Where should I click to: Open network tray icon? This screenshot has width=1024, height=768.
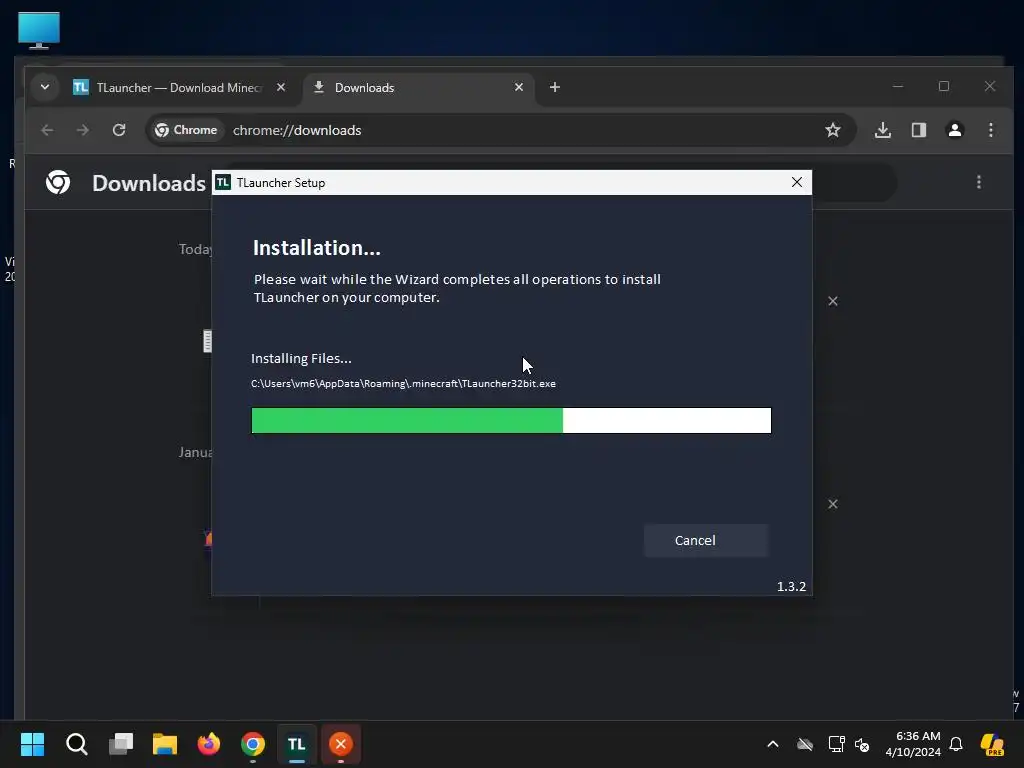(836, 744)
